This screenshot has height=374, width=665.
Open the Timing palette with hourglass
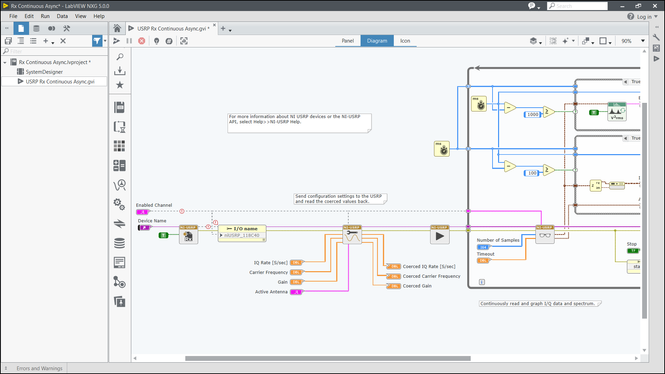tap(120, 127)
